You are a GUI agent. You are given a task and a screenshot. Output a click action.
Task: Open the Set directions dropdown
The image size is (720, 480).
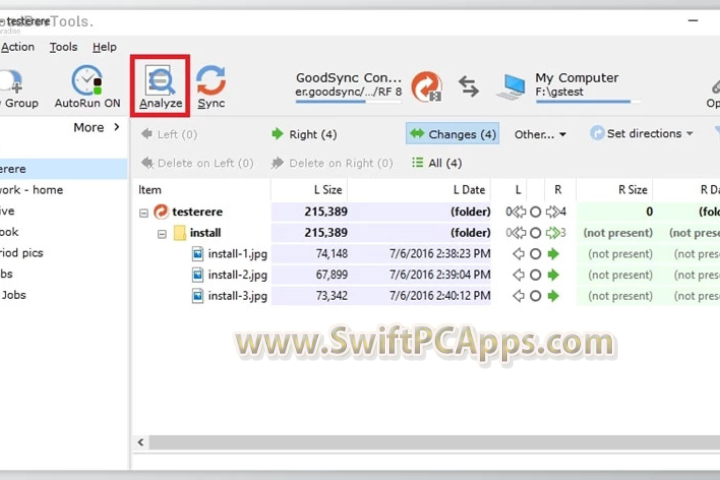click(641, 134)
